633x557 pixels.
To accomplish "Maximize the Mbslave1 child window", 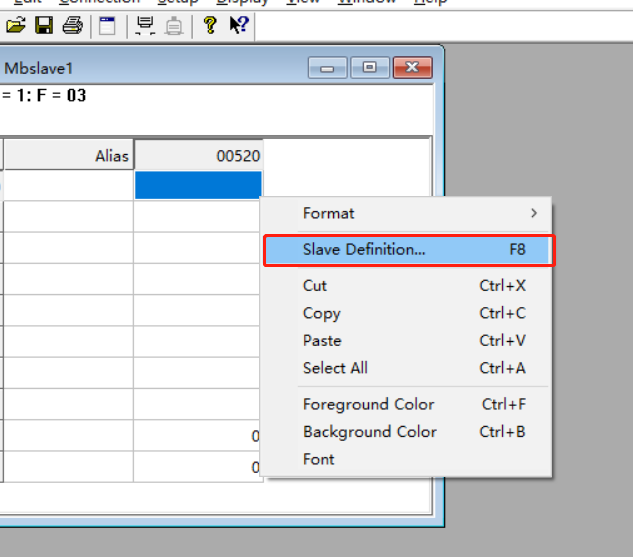I will (x=370, y=68).
